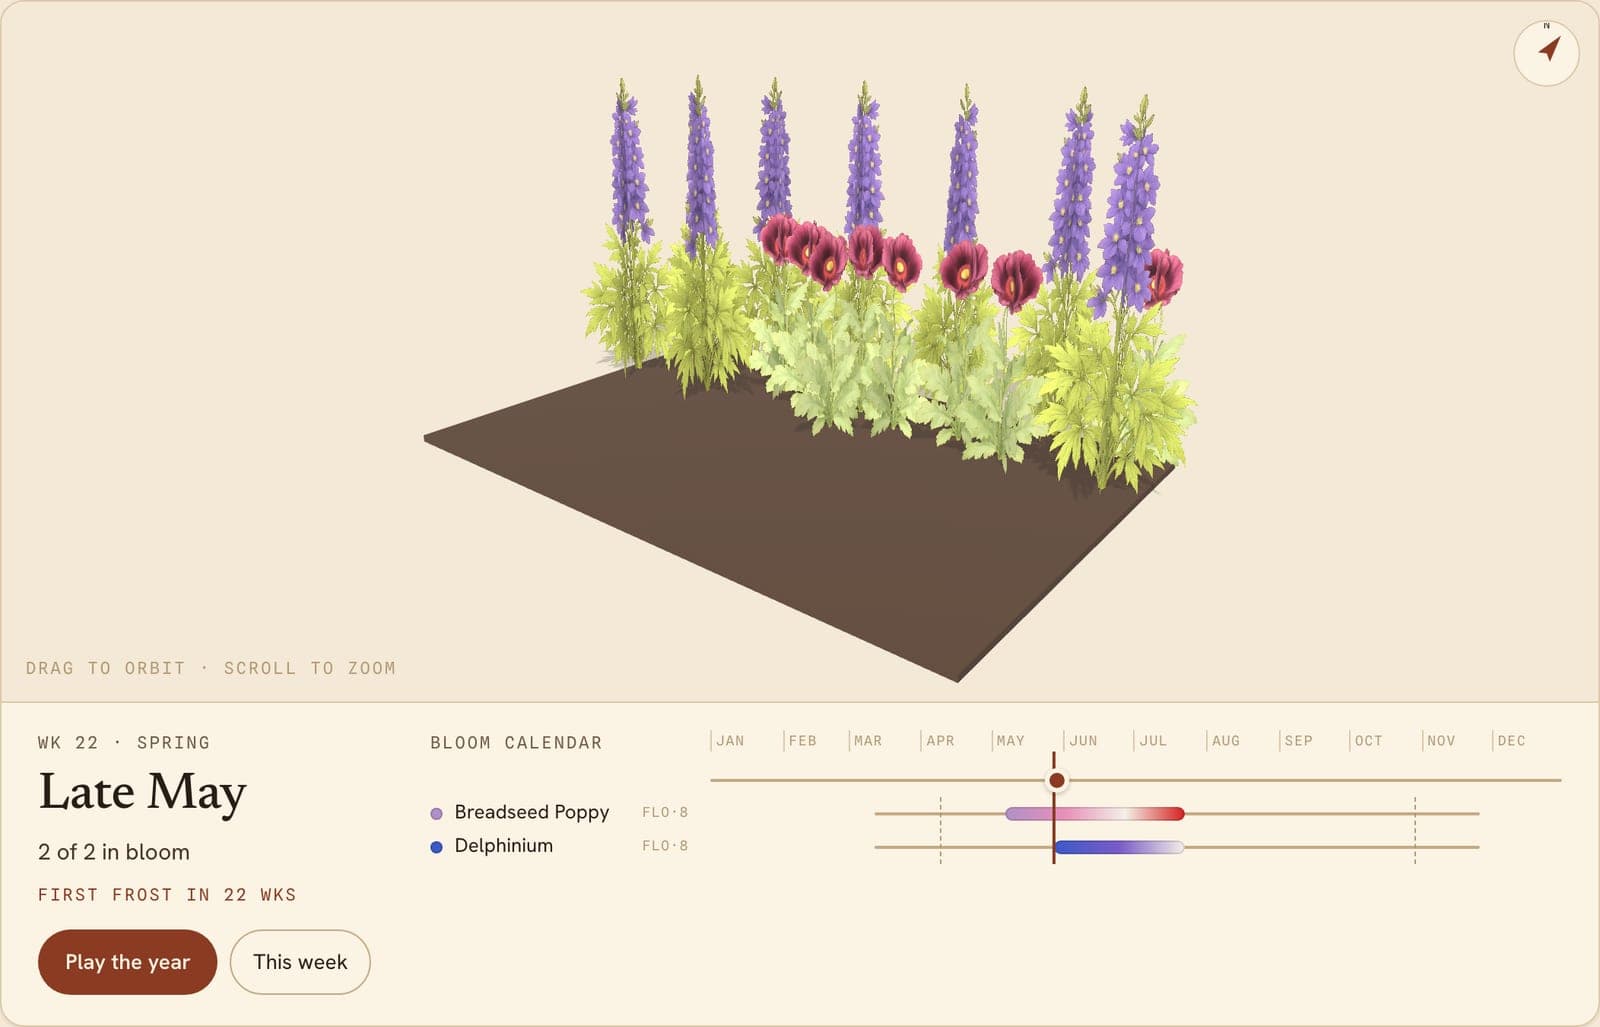Click the MAR month label
Viewport: 1600px width, 1027px height.
868,741
